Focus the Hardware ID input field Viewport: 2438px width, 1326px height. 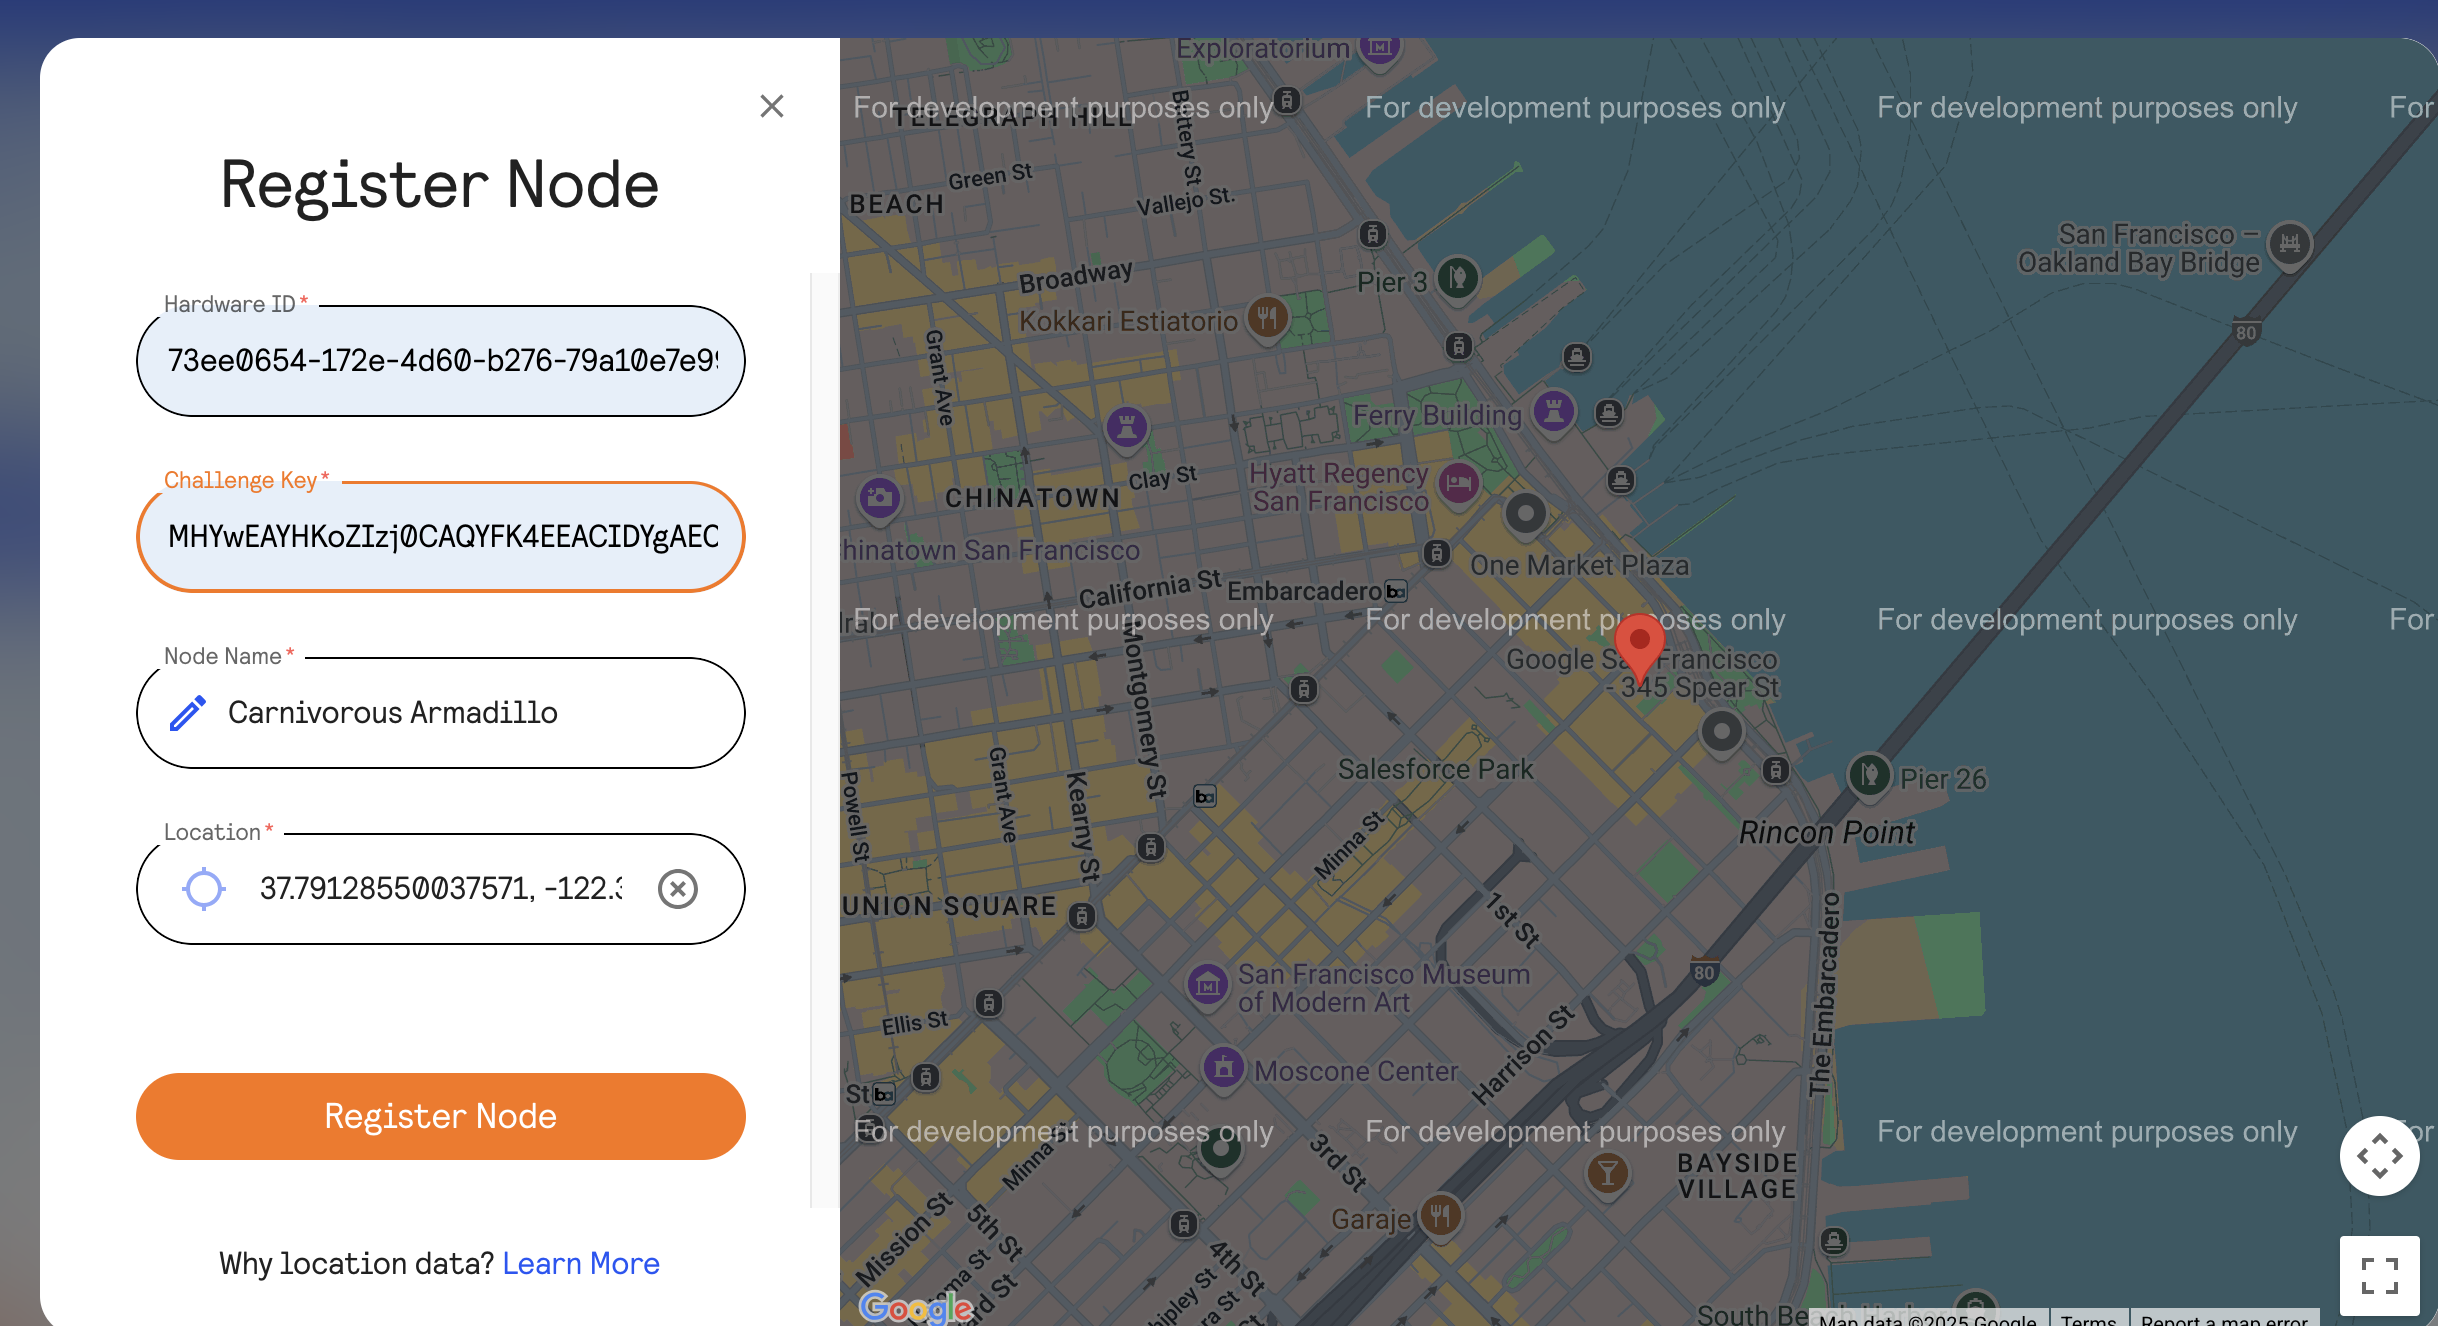pyautogui.click(x=440, y=361)
